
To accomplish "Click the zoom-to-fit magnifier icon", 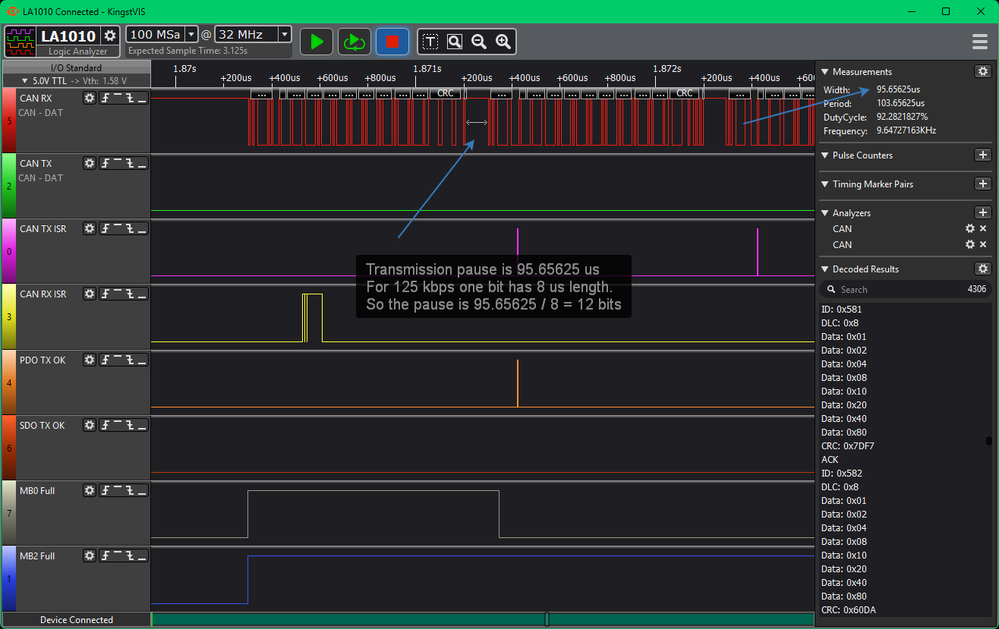I will click(x=454, y=42).
